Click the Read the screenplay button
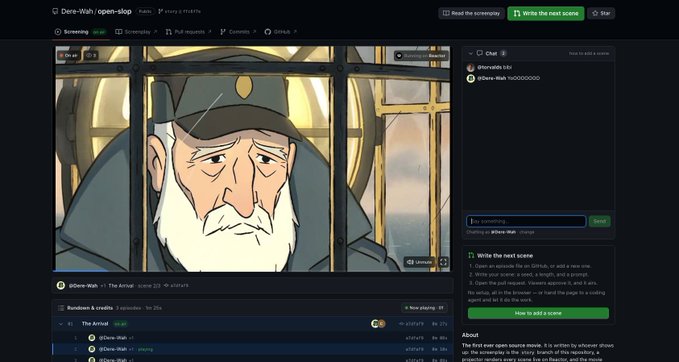 471,13
